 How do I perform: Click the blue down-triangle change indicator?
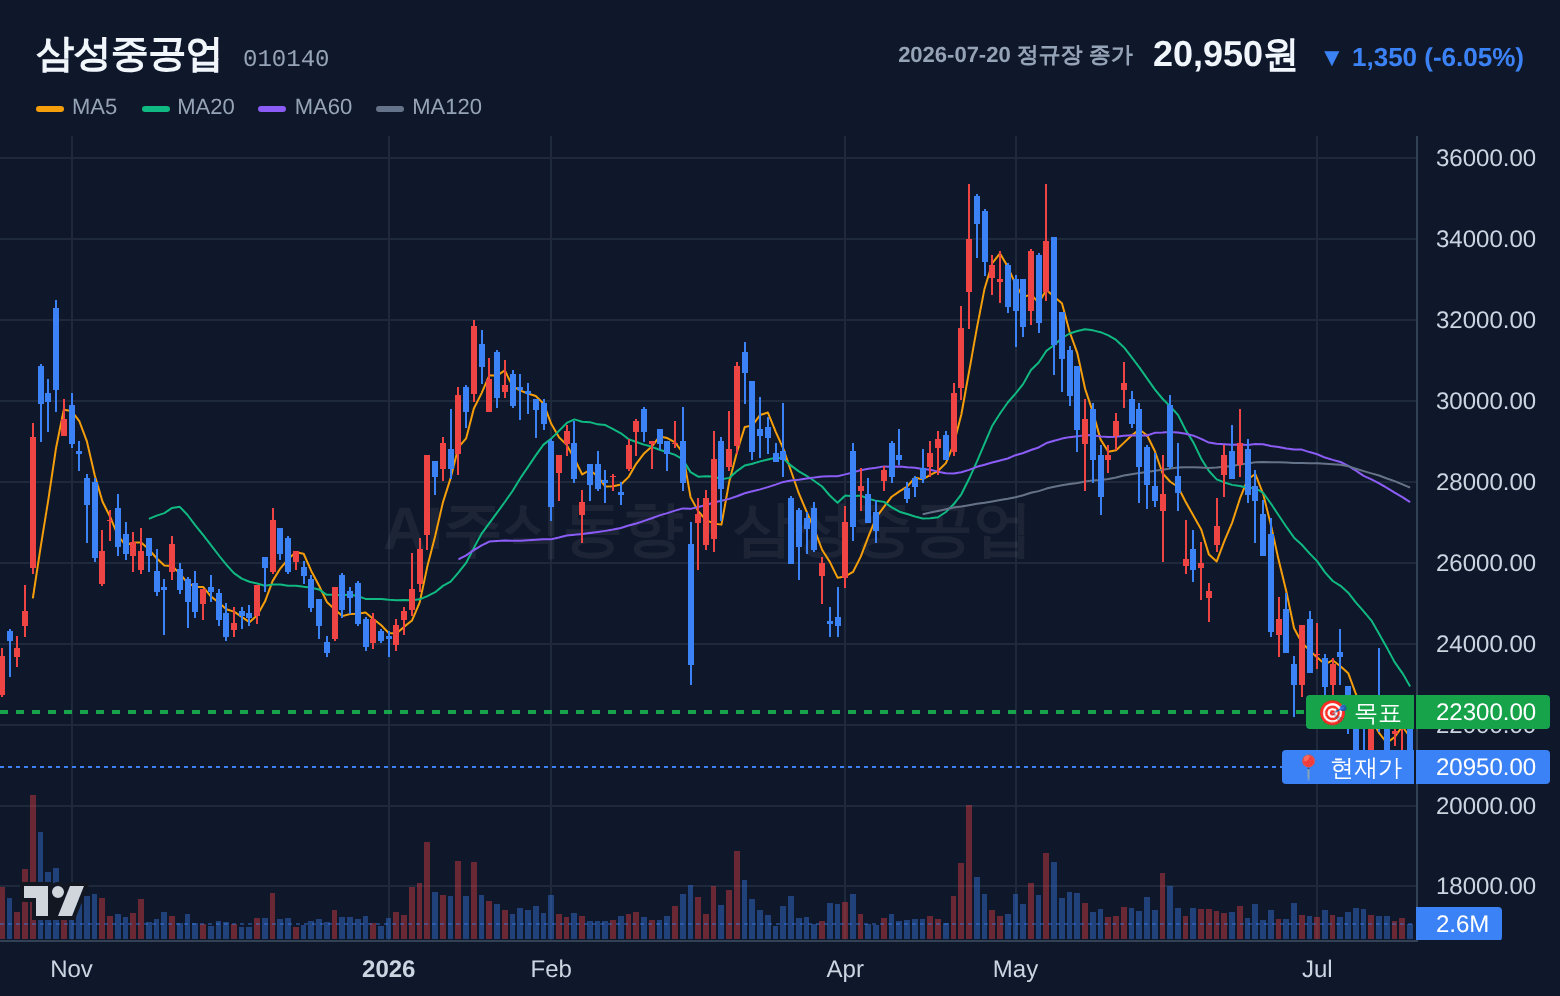pyautogui.click(x=1331, y=58)
